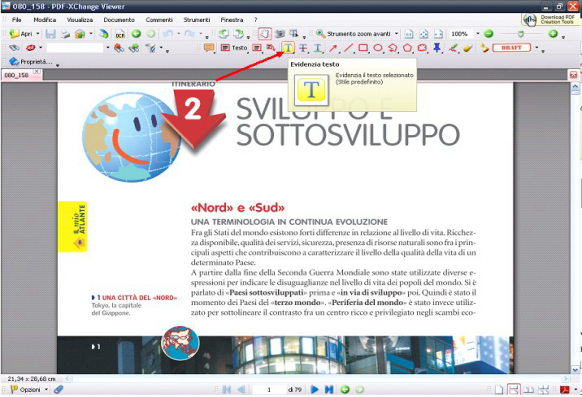The image size is (582, 397).
Task: Select the Strikeout text tool
Action: [x=303, y=48]
